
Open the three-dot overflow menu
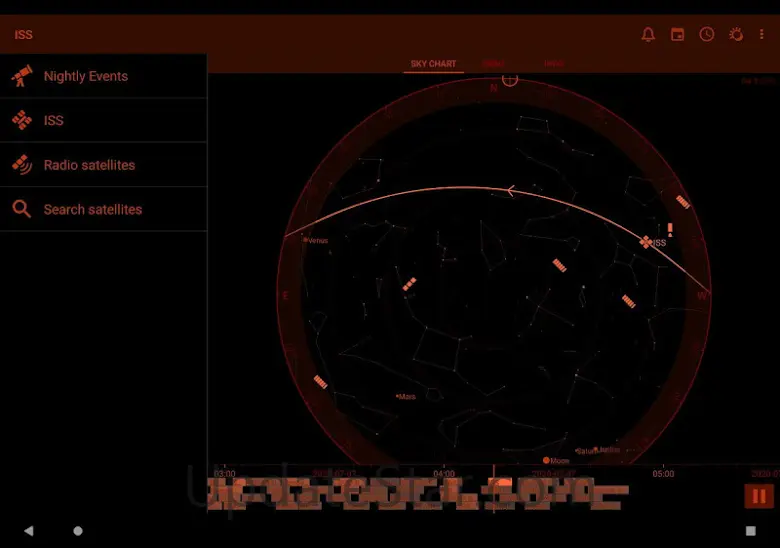point(762,34)
